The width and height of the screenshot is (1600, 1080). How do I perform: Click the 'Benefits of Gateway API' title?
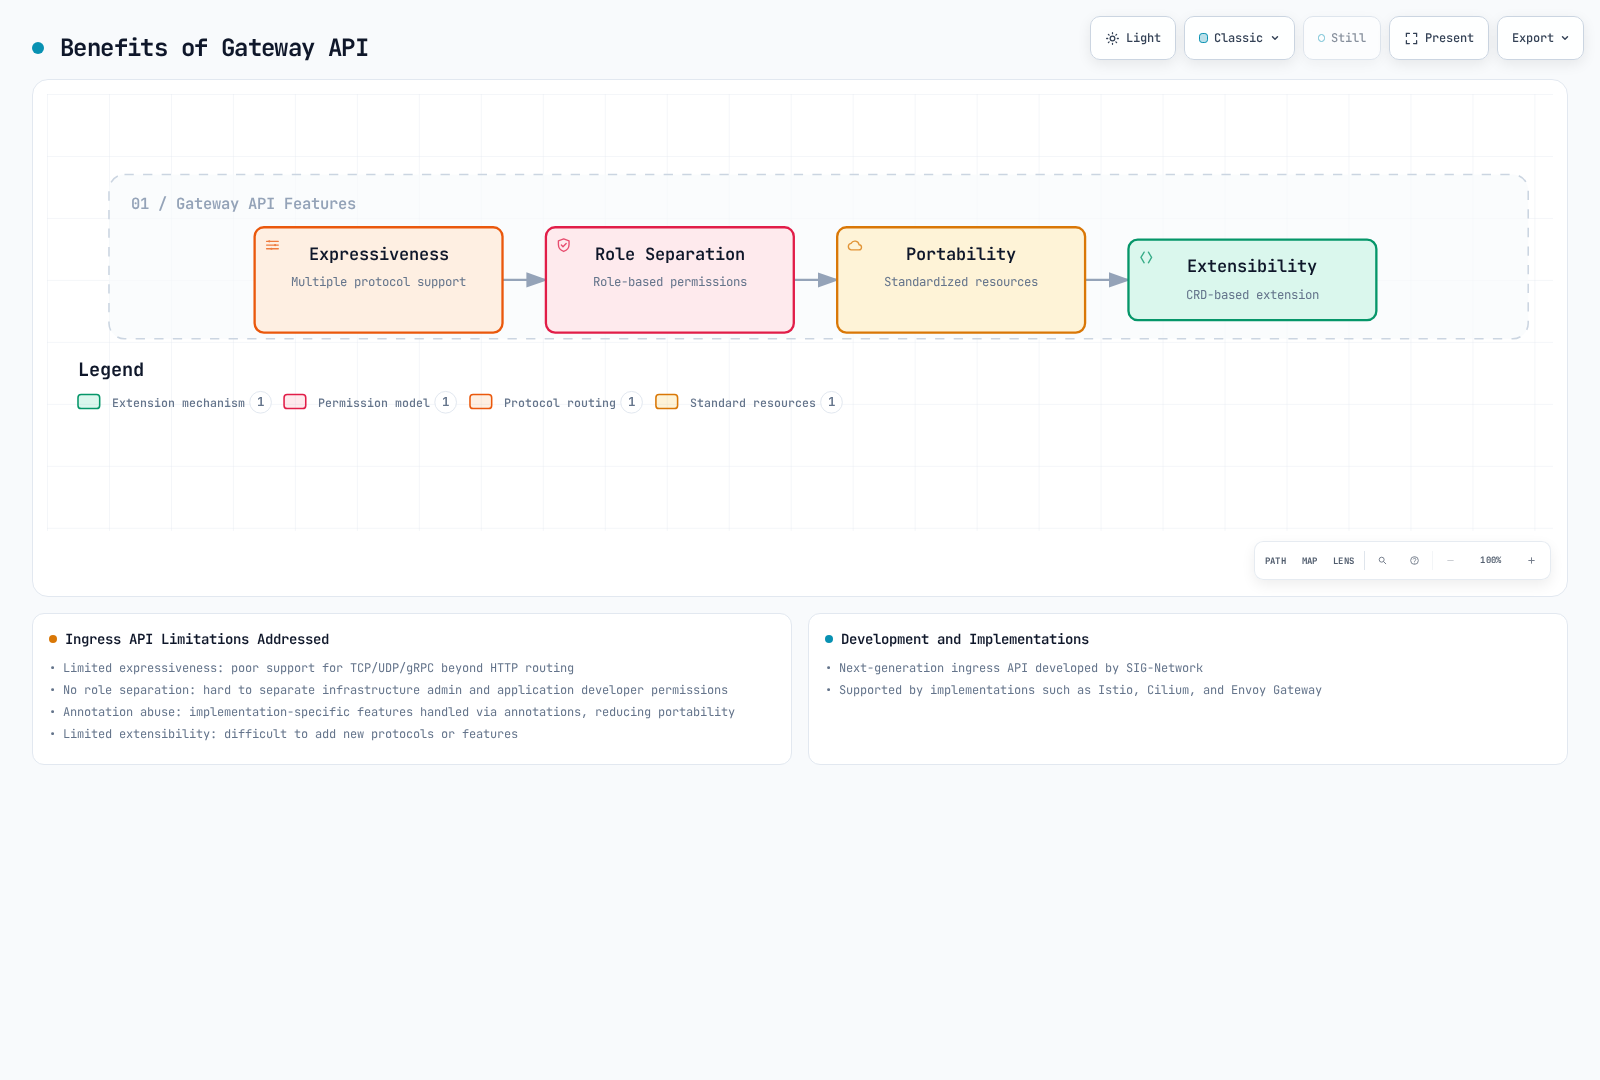214,48
